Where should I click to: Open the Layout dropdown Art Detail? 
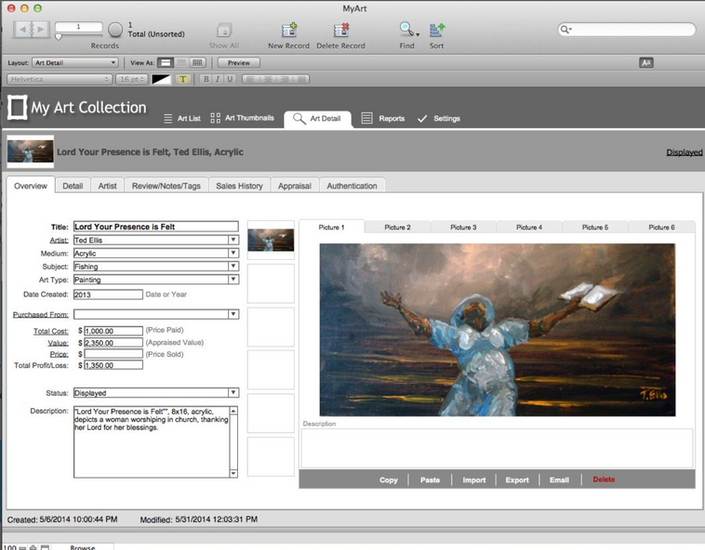tap(75, 63)
